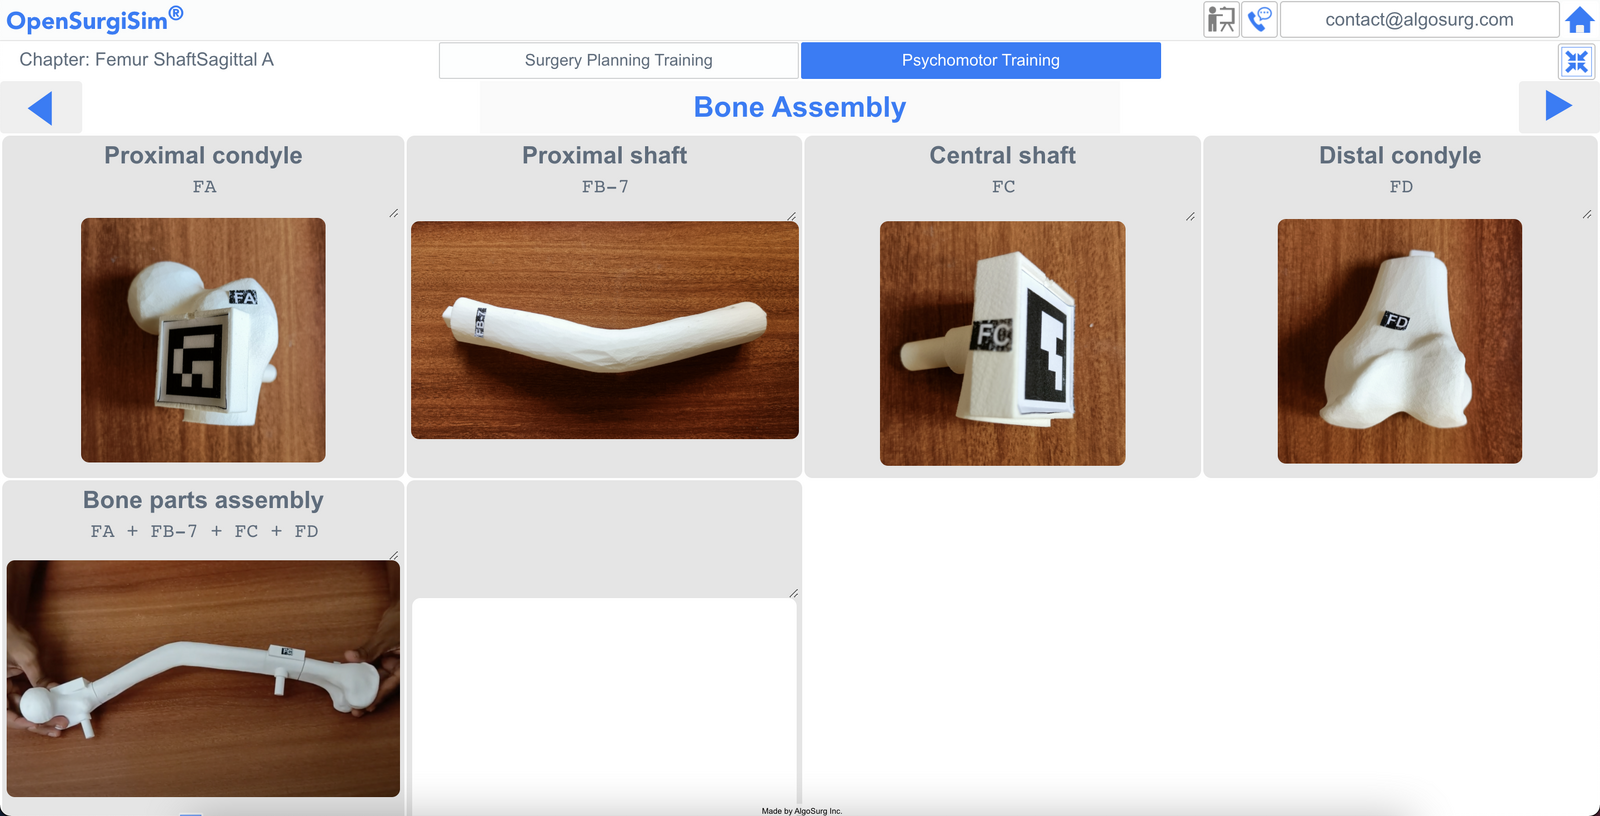The width and height of the screenshot is (1600, 816).
Task: Go to previous page with left arrow
Action: pos(40,107)
